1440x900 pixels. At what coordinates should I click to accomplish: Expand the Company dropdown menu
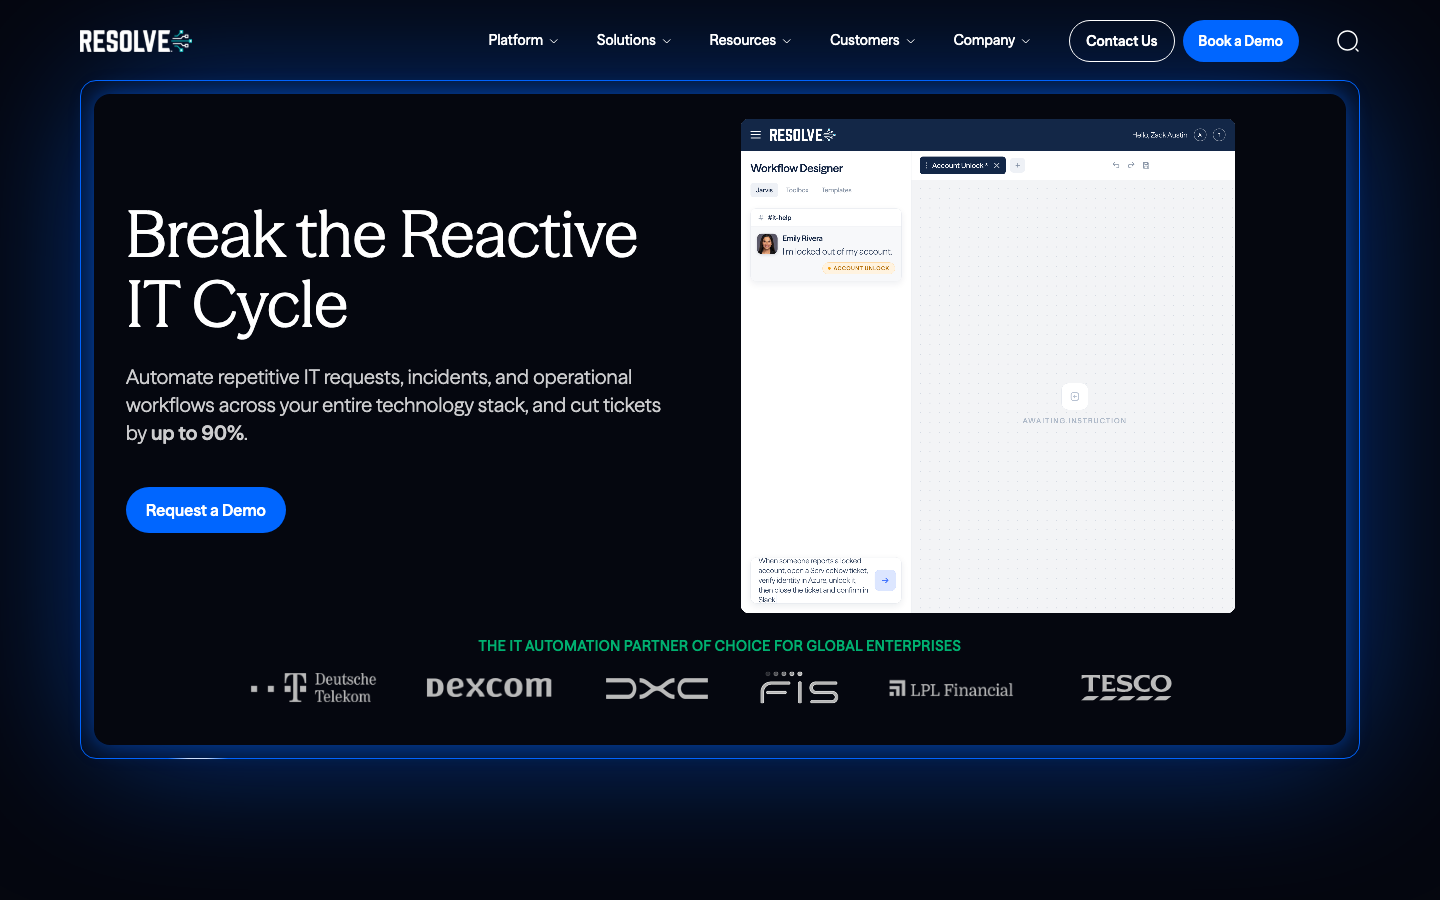coord(991,40)
